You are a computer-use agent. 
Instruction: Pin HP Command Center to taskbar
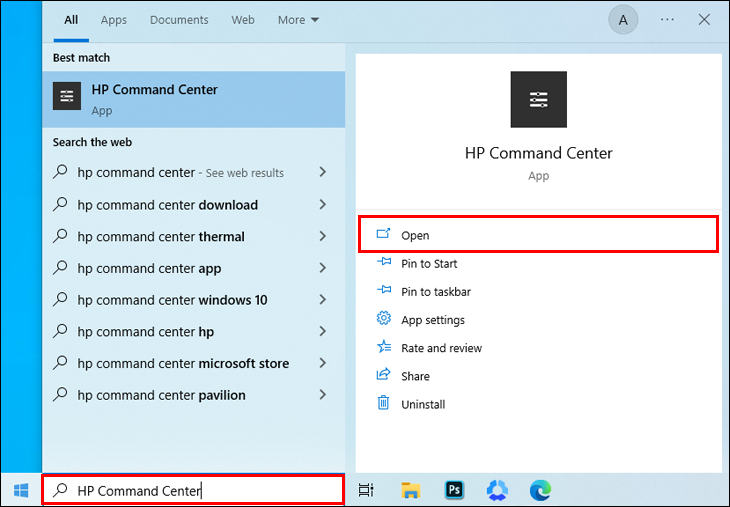(x=435, y=292)
